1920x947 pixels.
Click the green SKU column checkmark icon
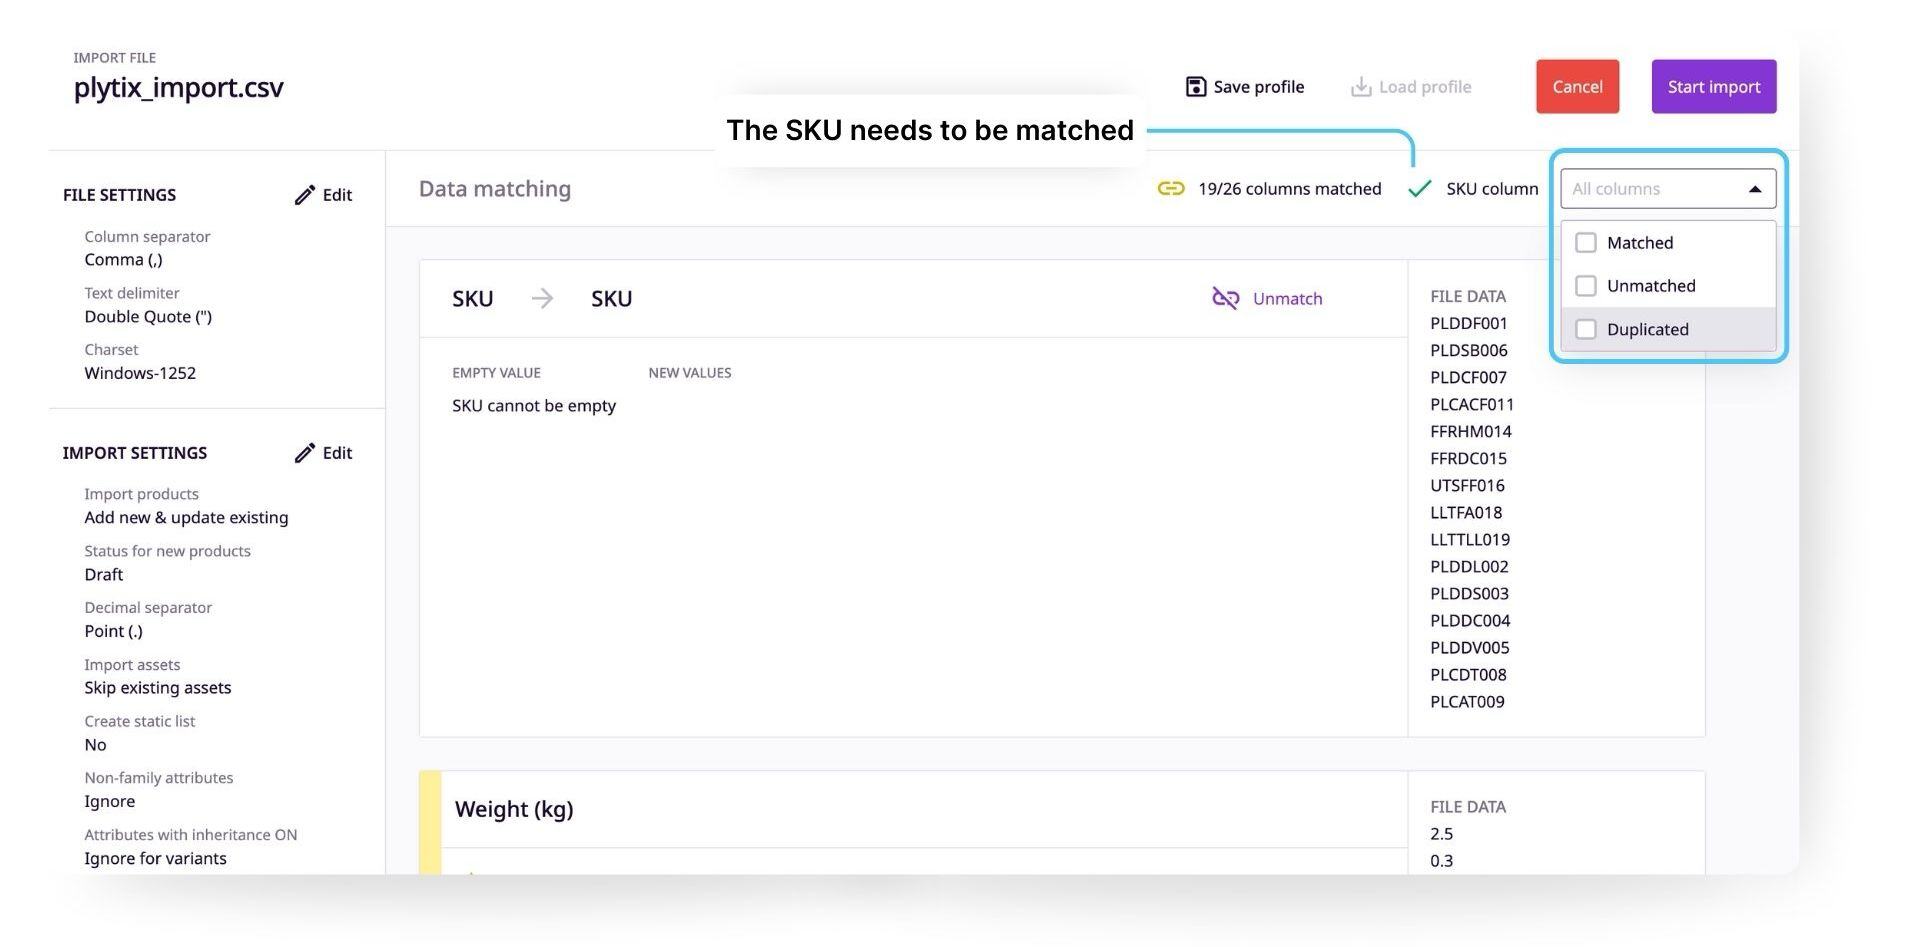pyautogui.click(x=1420, y=189)
